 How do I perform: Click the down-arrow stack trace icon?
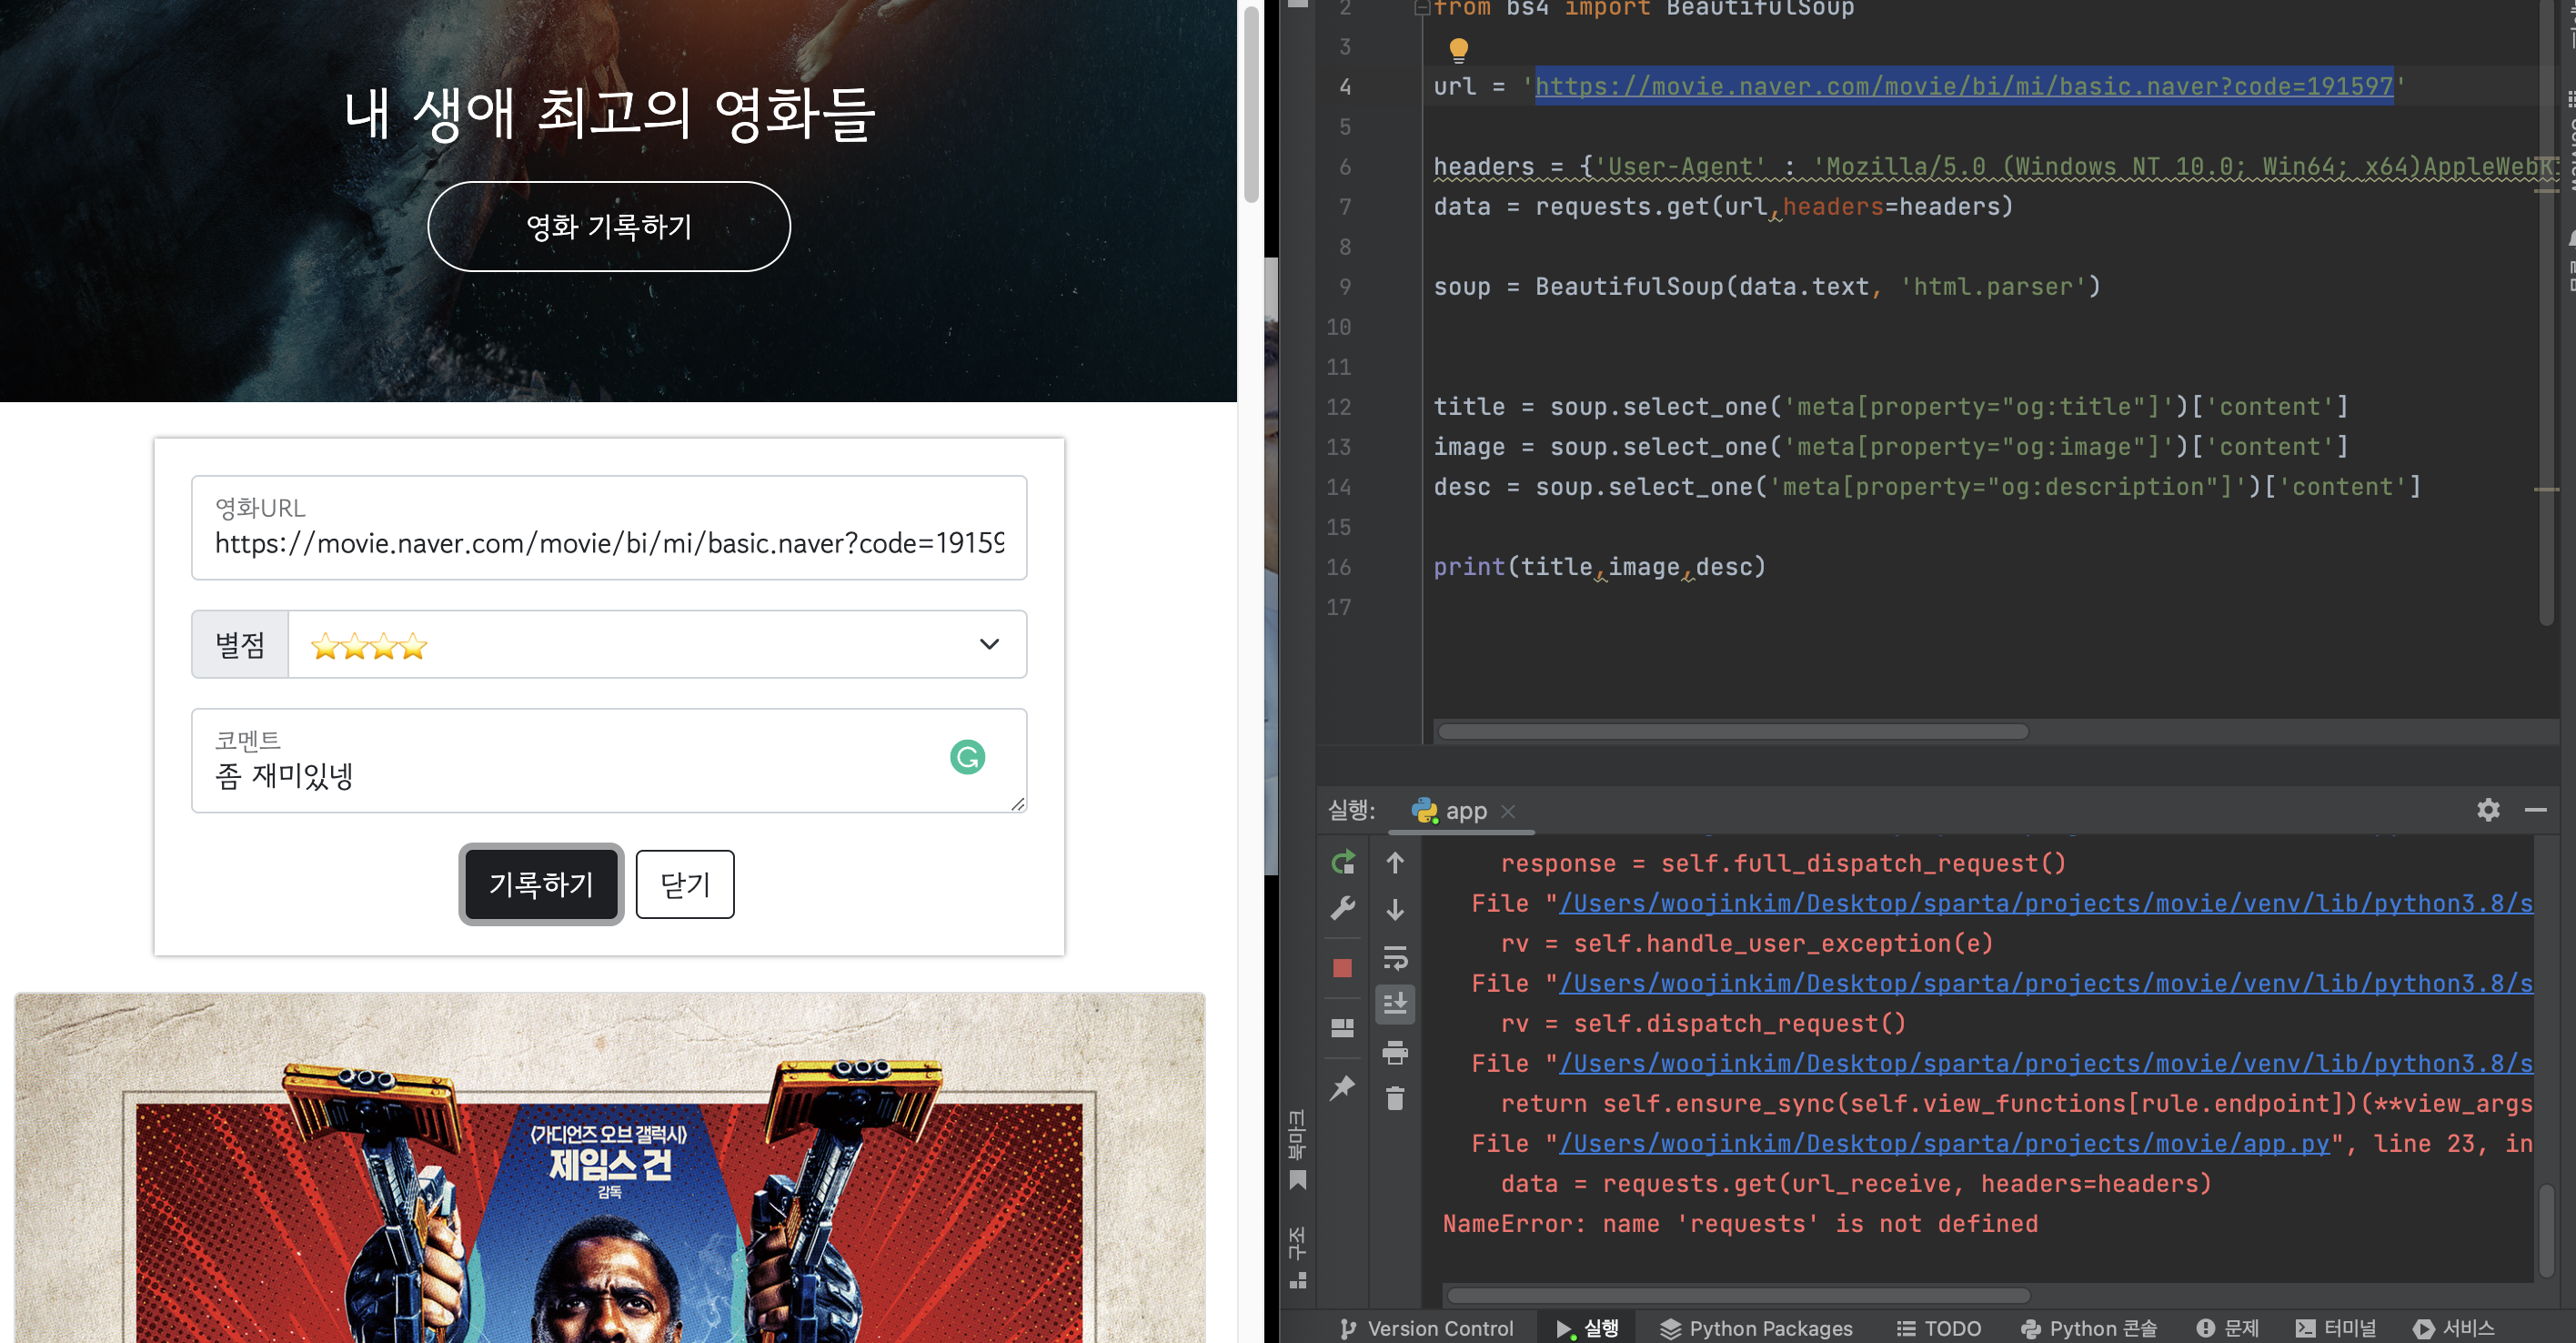point(1395,909)
